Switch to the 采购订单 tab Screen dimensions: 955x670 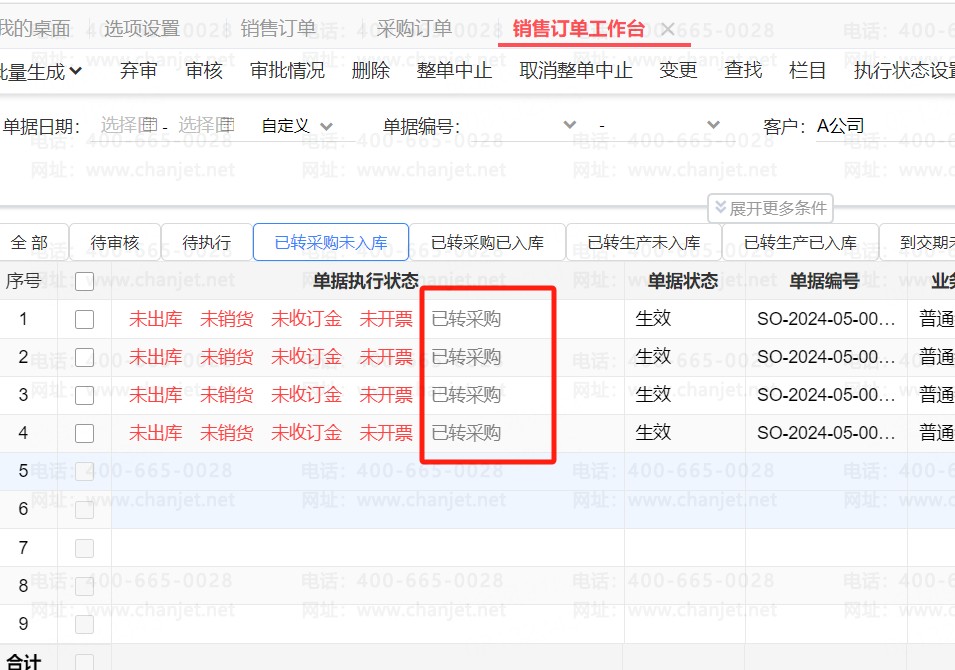coord(414,29)
